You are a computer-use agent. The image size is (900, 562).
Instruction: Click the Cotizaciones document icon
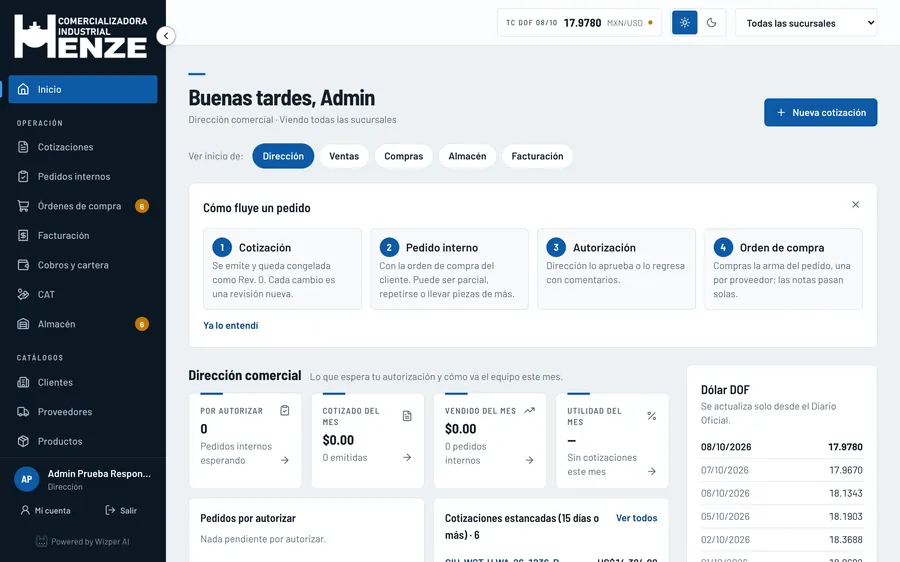click(x=23, y=147)
